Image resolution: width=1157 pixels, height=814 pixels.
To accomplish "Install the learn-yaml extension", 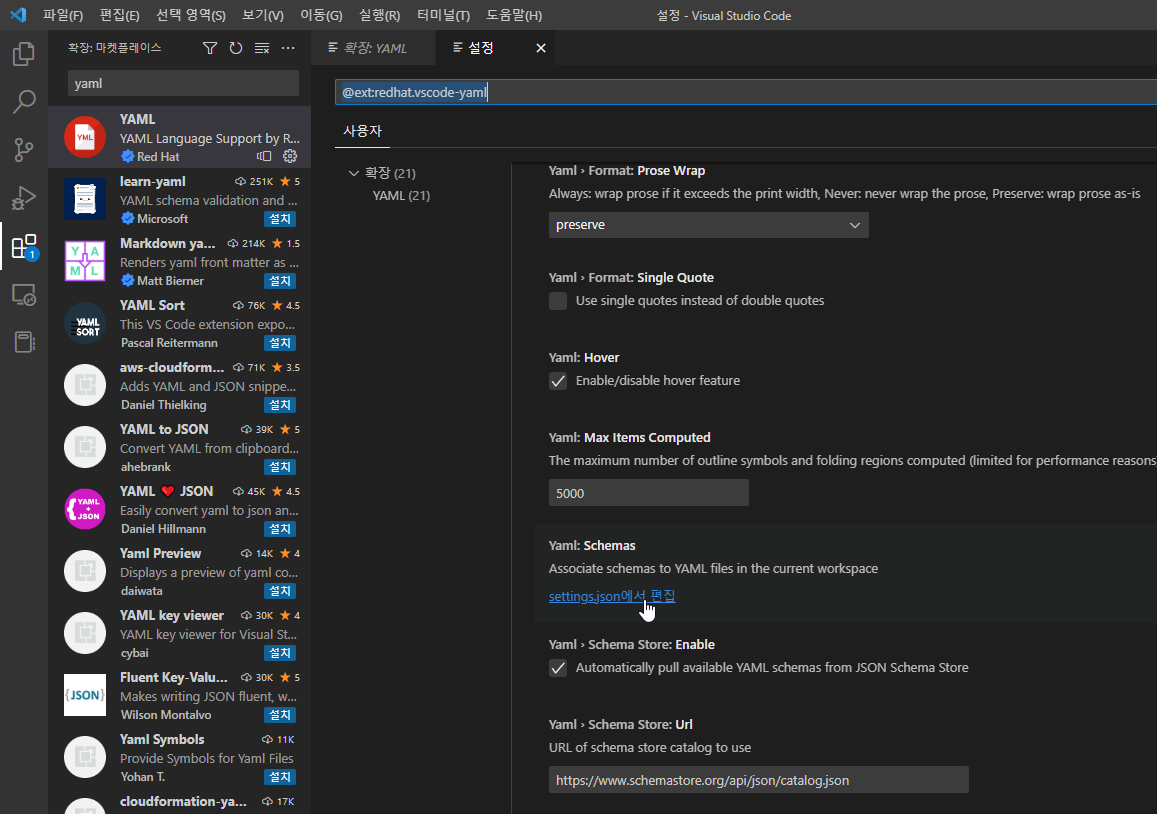I will click(280, 219).
